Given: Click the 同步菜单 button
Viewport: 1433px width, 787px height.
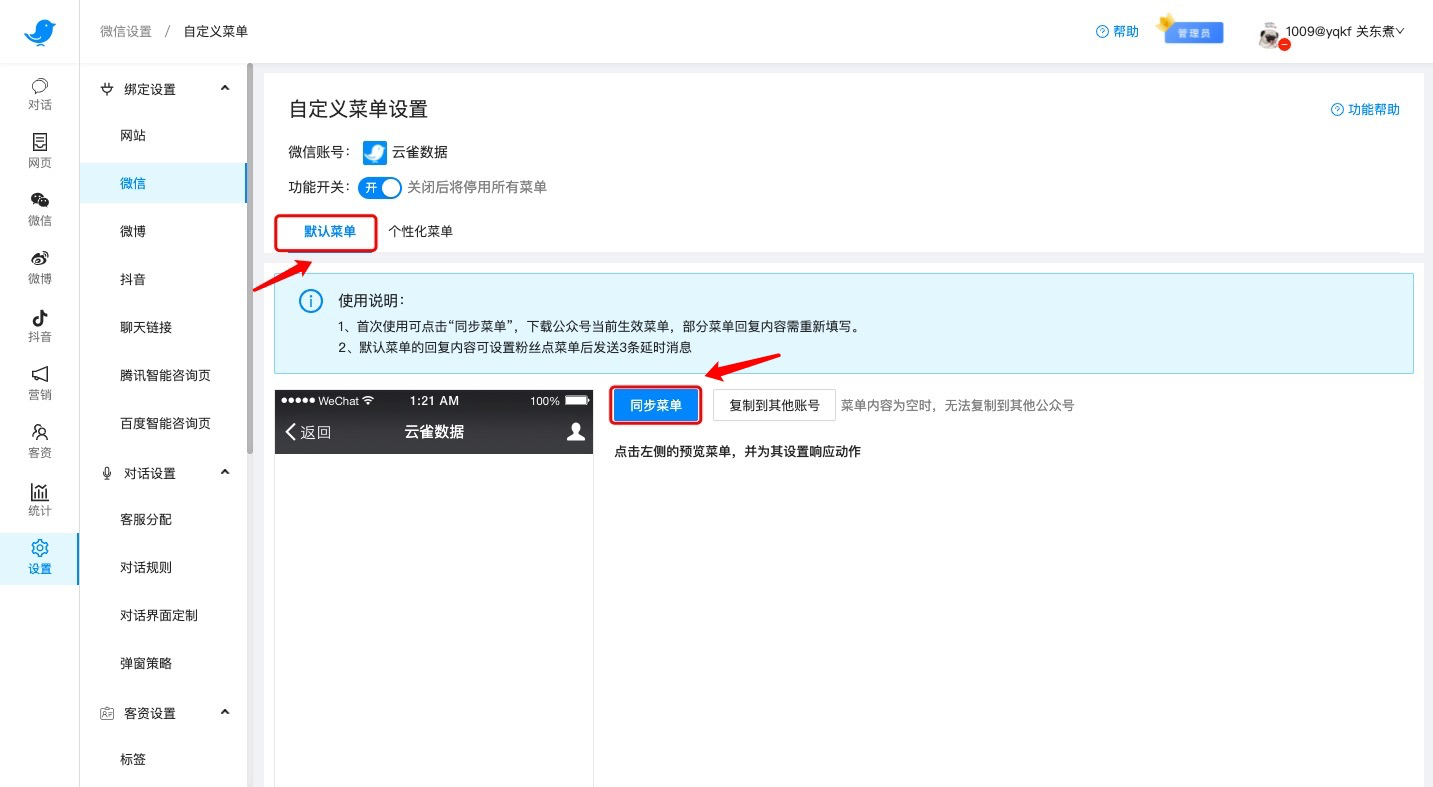Looking at the screenshot, I should 655,405.
